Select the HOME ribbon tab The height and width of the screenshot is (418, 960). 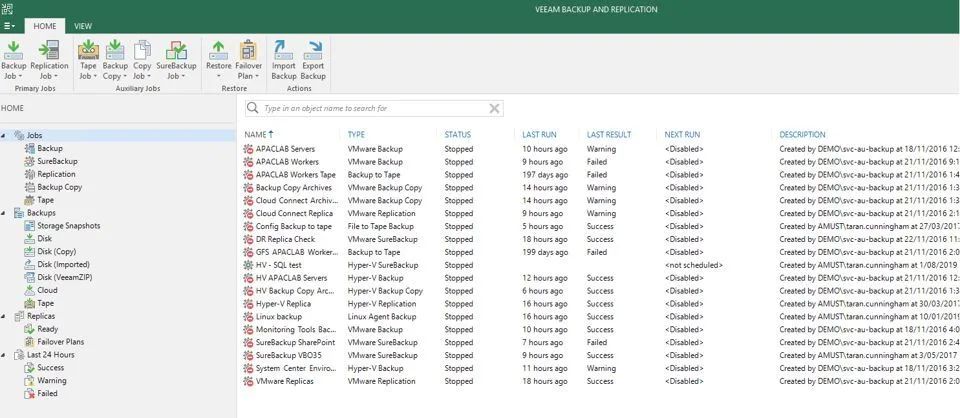(x=45, y=26)
